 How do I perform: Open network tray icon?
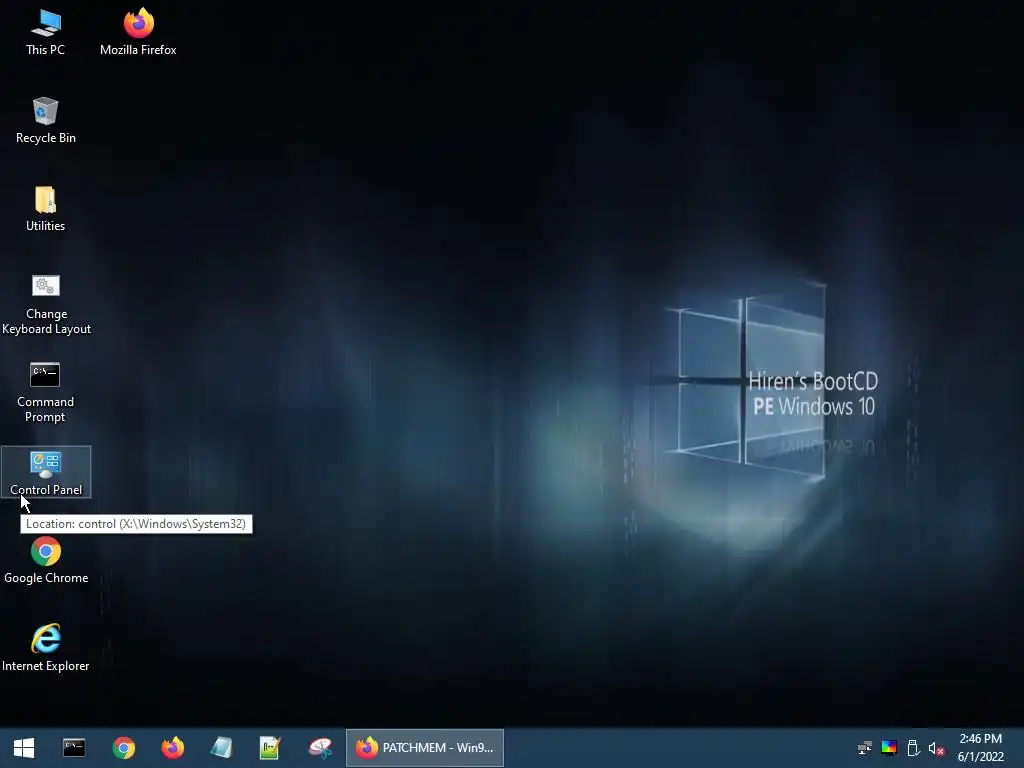pos(865,748)
